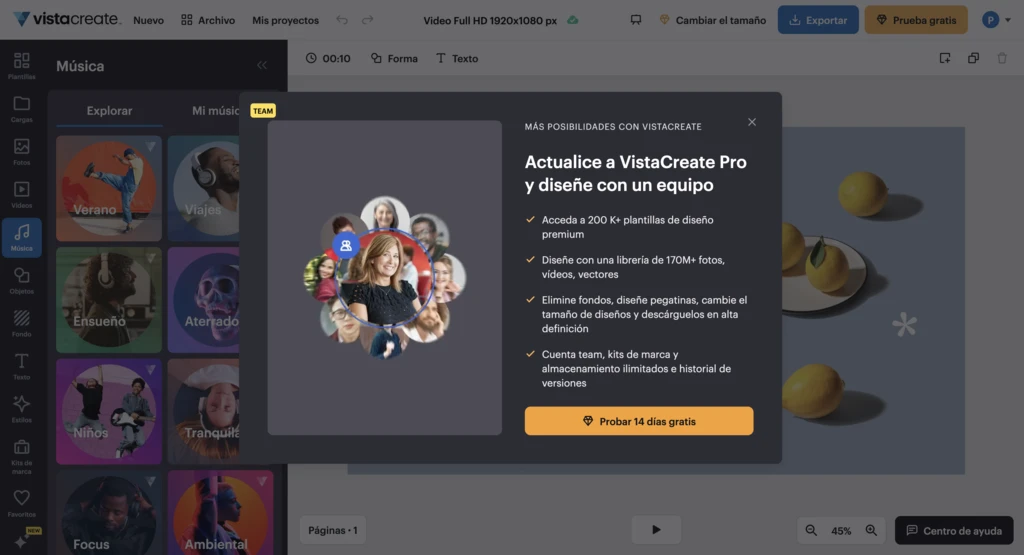Zoom in on the canvas
The image size is (1024, 555).
click(x=871, y=530)
